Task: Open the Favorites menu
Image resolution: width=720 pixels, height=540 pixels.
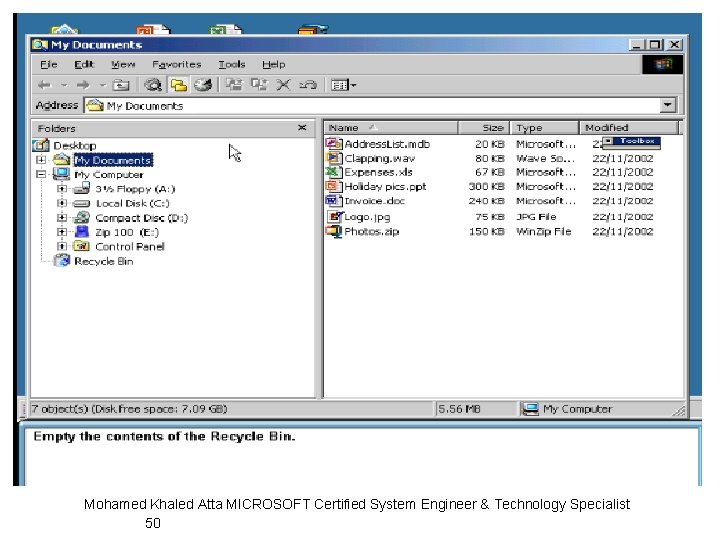Action: 177,64
